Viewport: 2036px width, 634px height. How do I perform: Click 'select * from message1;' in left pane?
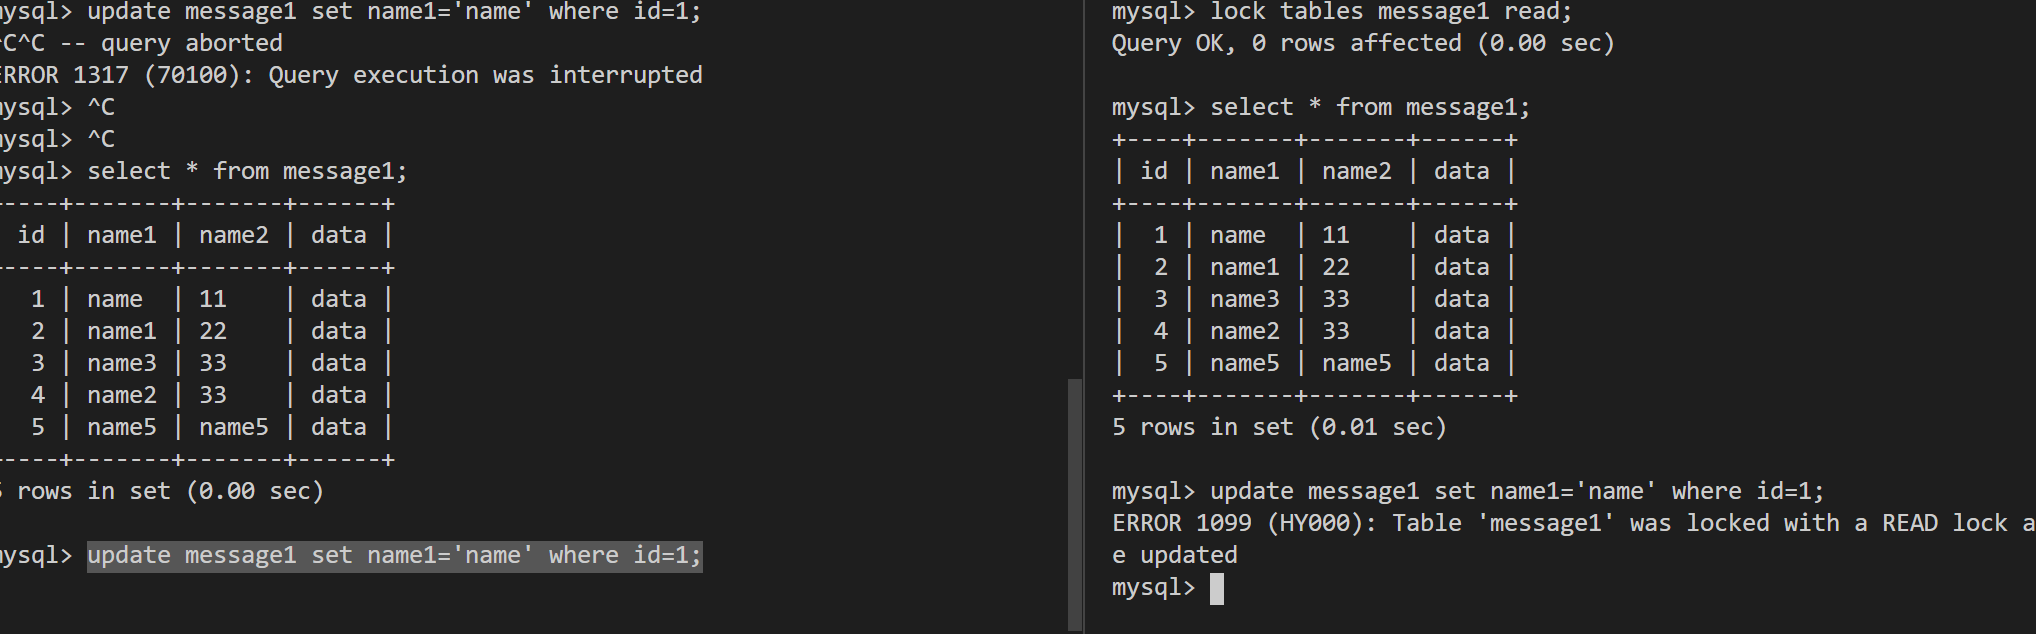[247, 172]
